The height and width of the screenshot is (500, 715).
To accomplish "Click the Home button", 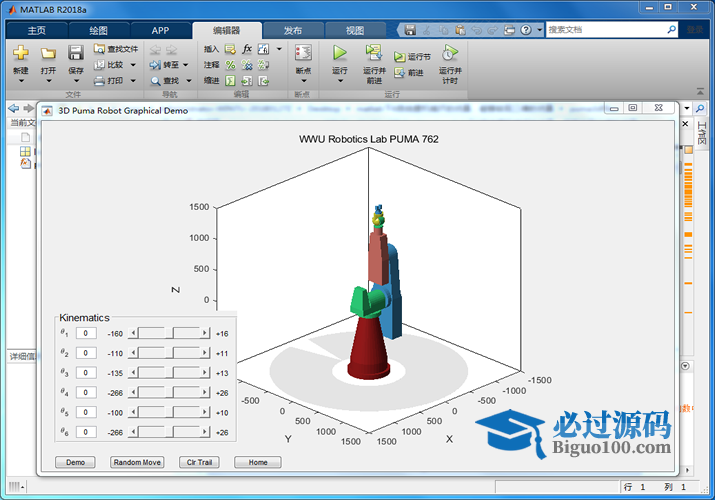I will (x=258, y=462).
